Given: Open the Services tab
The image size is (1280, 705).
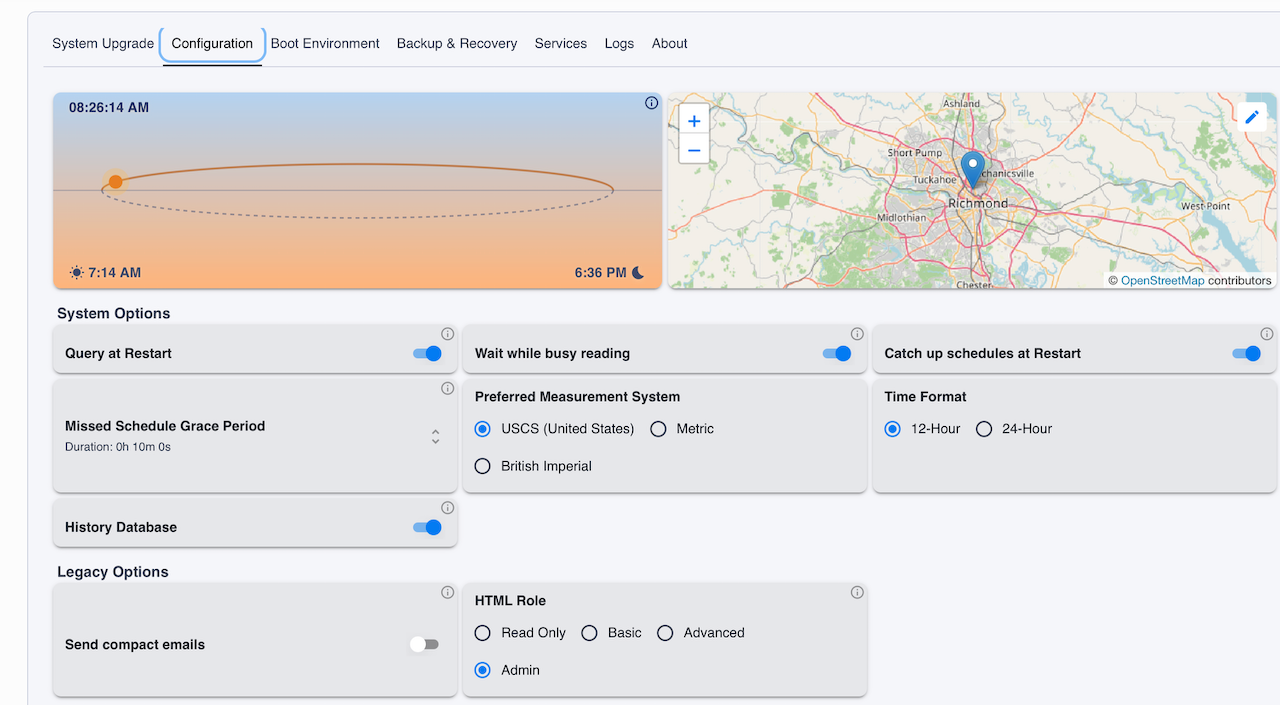Looking at the screenshot, I should [x=561, y=44].
